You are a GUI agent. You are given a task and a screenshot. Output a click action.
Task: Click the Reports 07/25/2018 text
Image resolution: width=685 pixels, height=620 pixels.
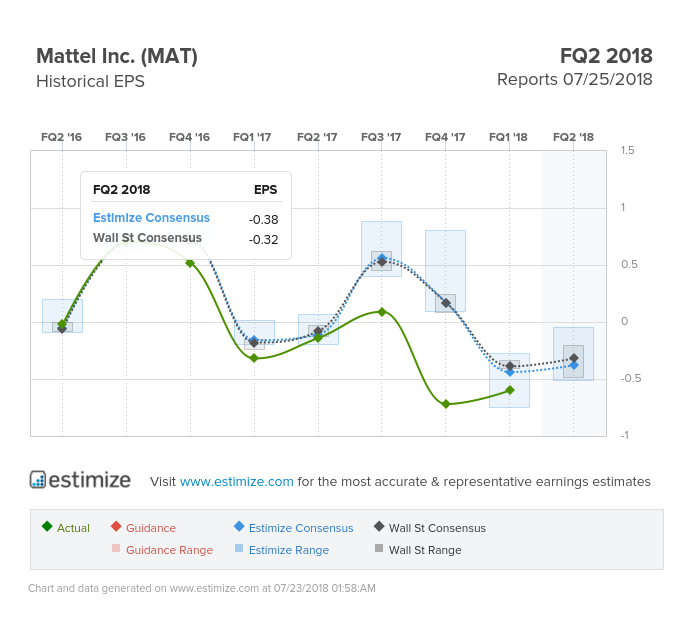[575, 80]
